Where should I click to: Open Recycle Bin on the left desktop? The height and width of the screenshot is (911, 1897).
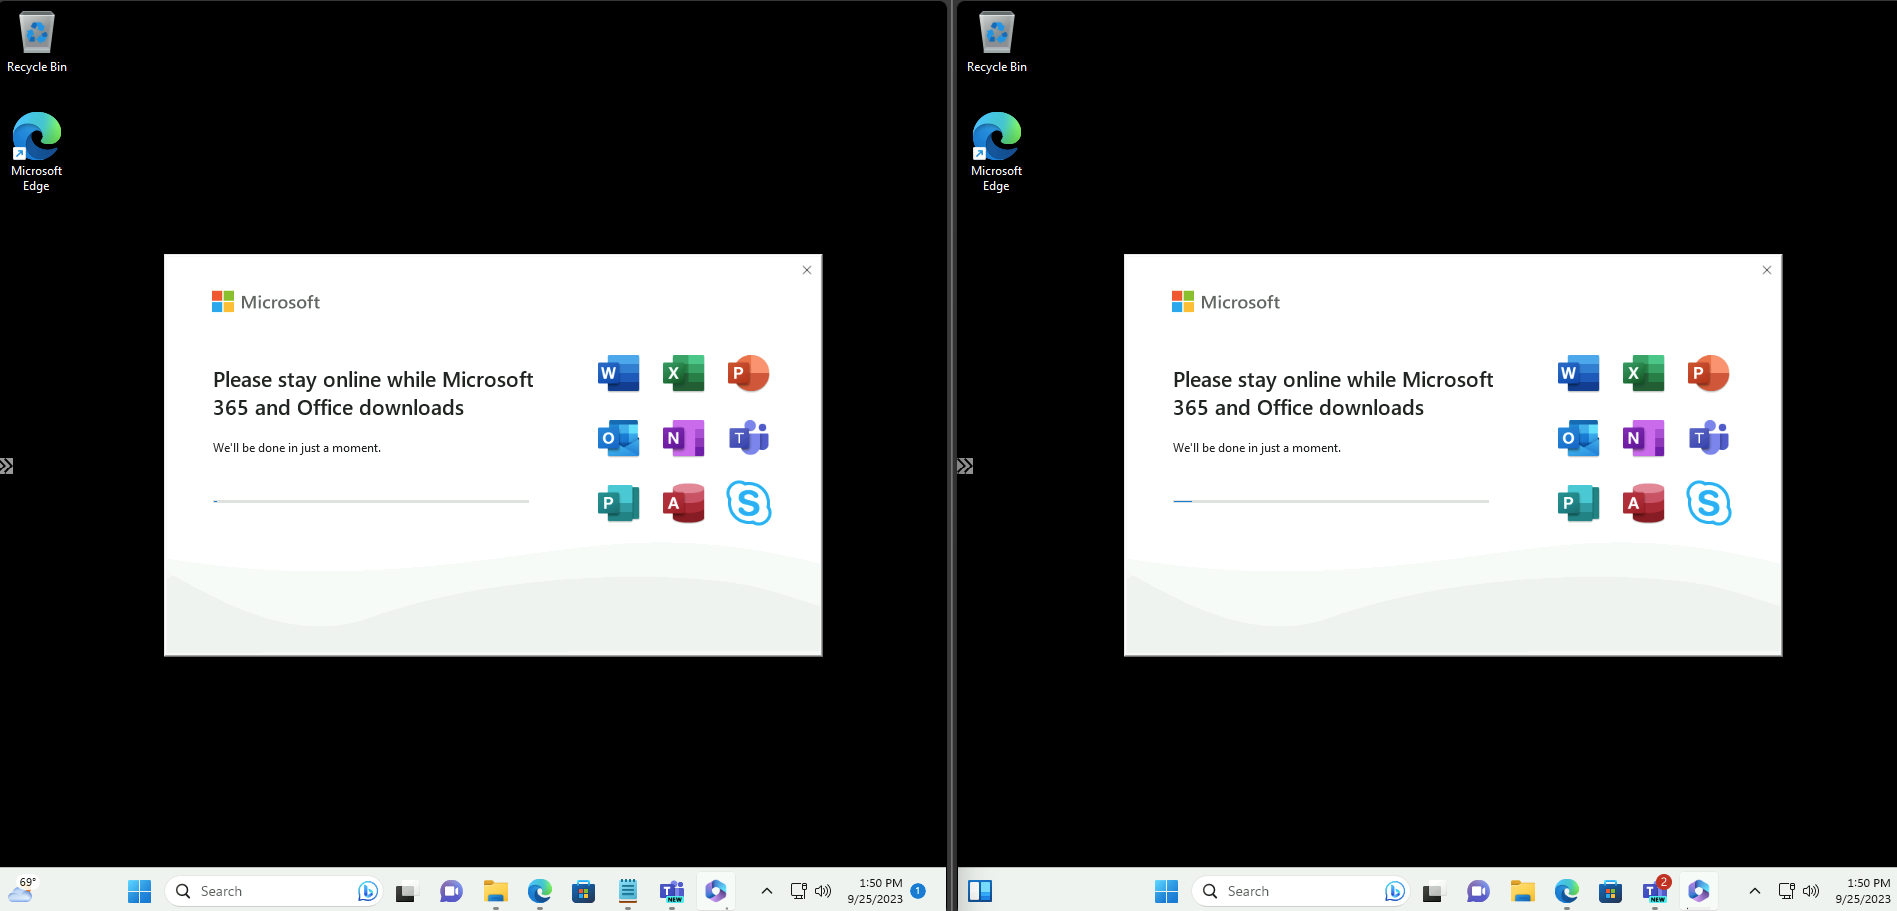click(37, 42)
